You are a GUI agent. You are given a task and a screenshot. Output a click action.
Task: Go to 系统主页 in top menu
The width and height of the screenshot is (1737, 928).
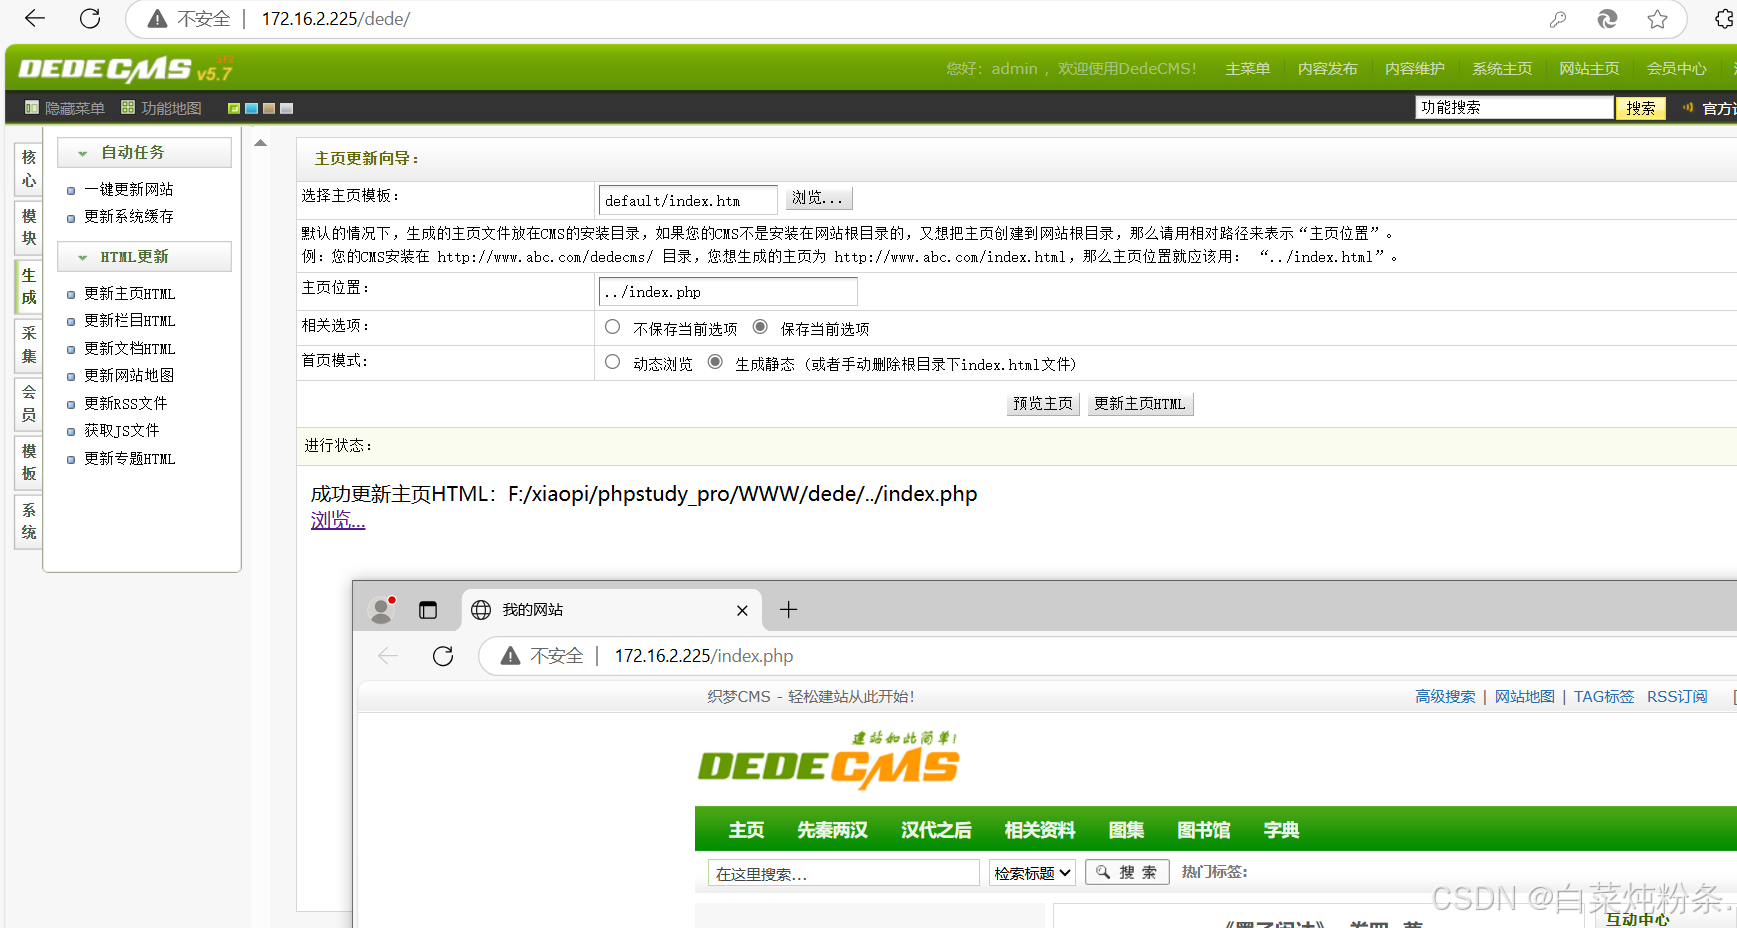point(1501,68)
